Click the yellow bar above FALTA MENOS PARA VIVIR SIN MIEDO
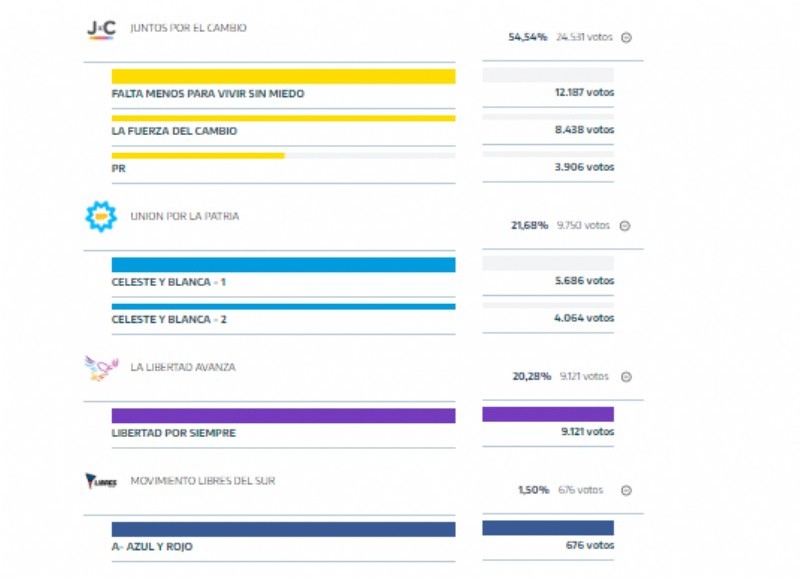 click(x=283, y=76)
